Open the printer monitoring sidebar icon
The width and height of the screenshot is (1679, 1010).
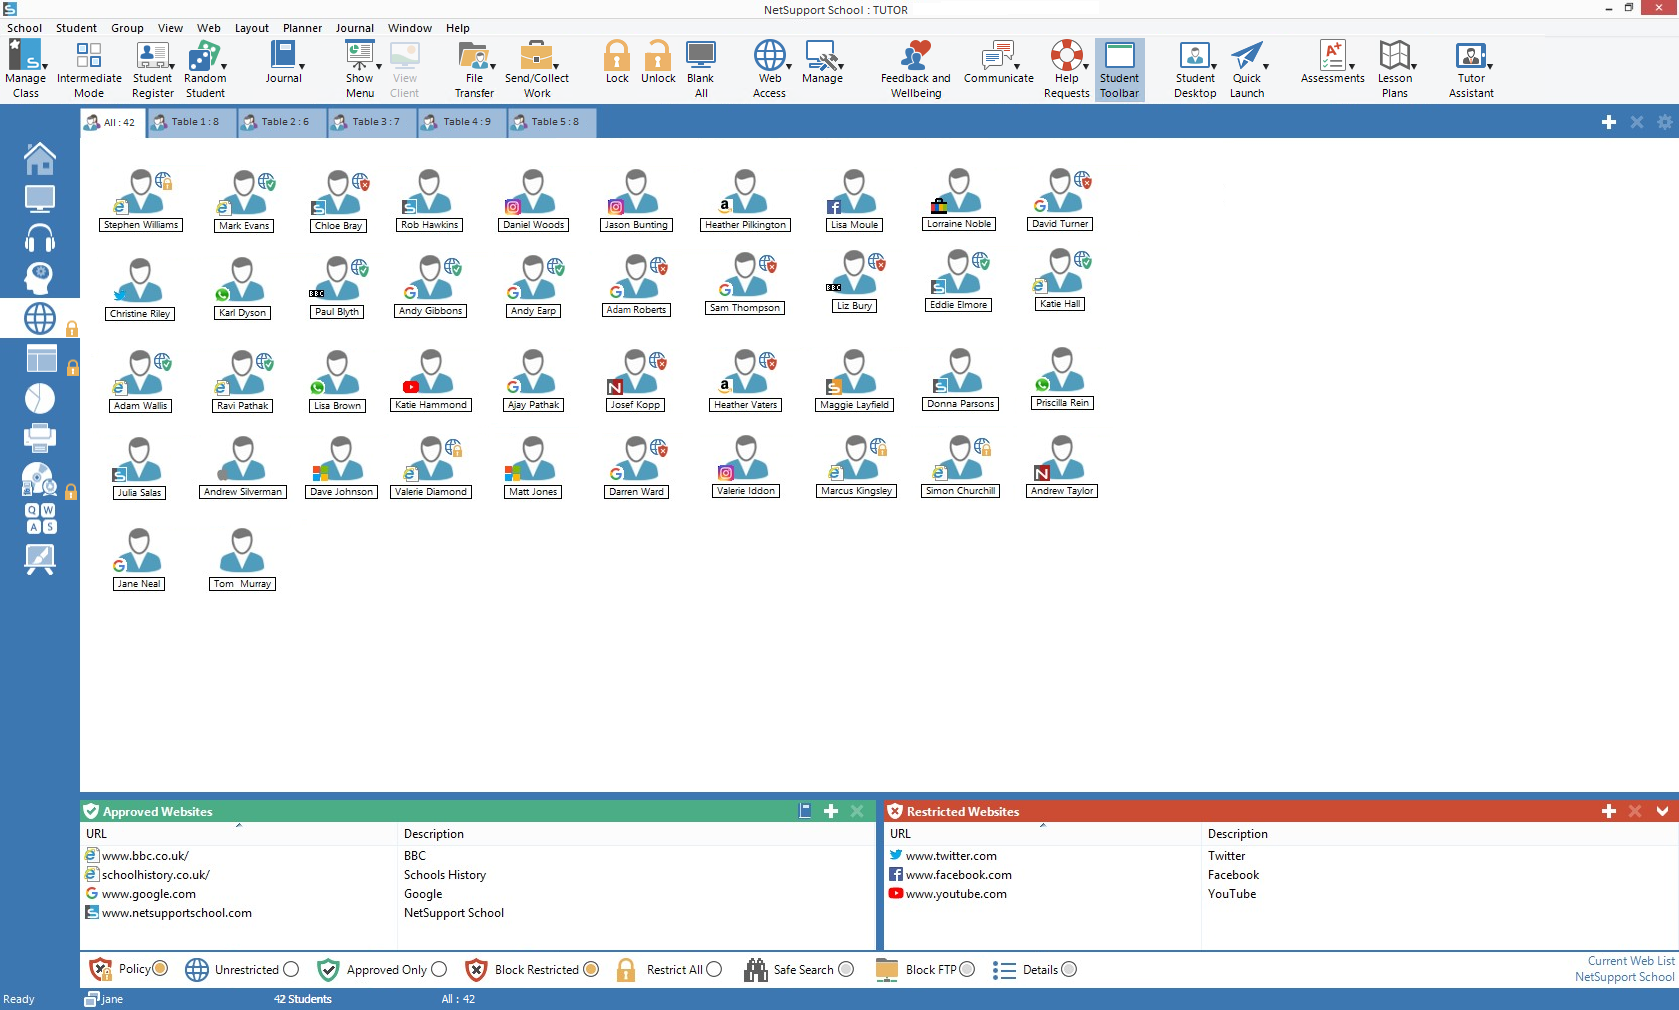tap(39, 438)
